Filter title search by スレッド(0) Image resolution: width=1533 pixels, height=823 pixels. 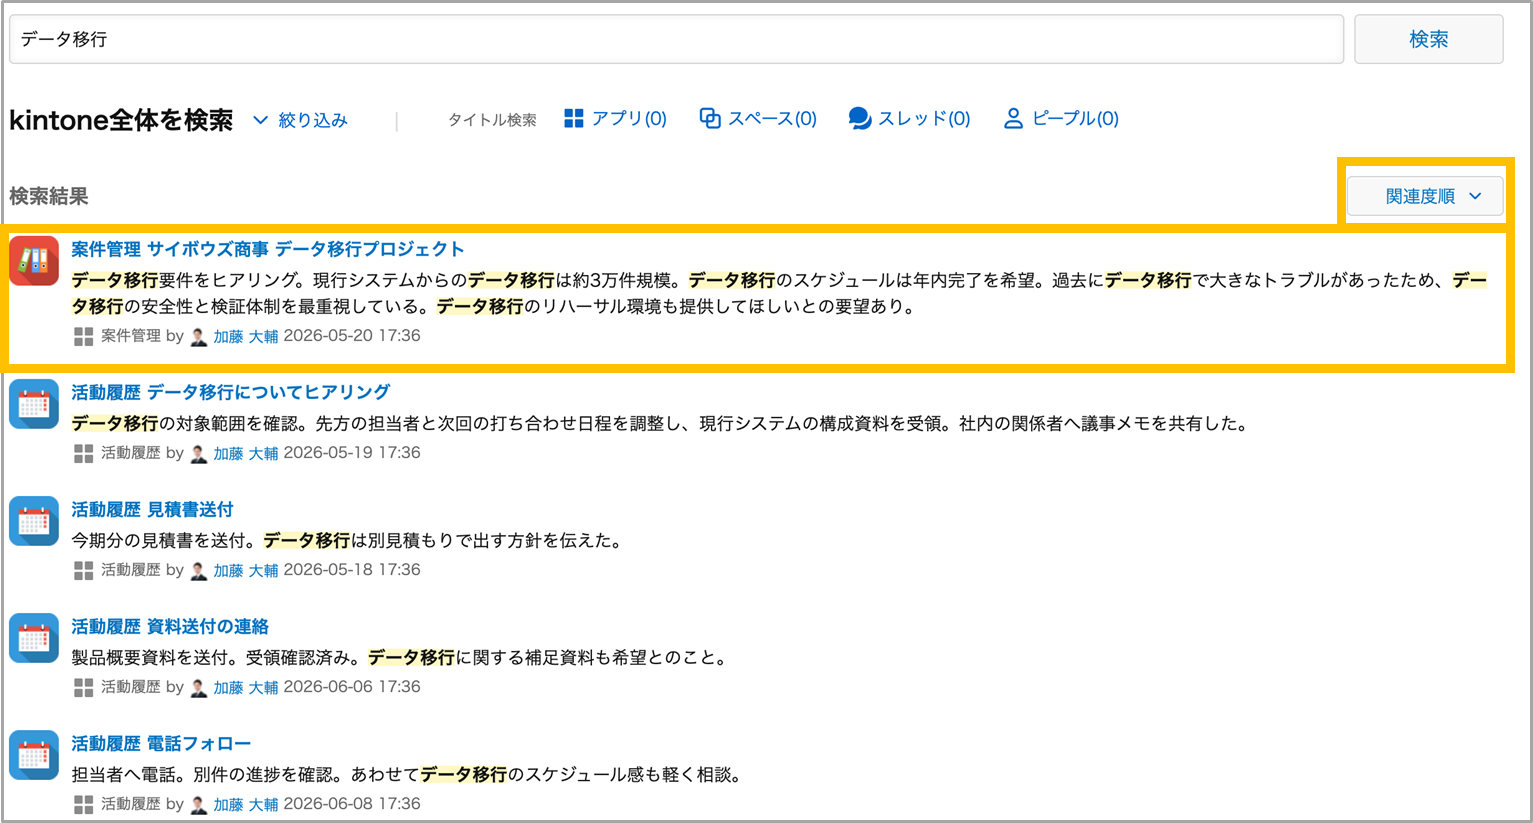(x=909, y=119)
